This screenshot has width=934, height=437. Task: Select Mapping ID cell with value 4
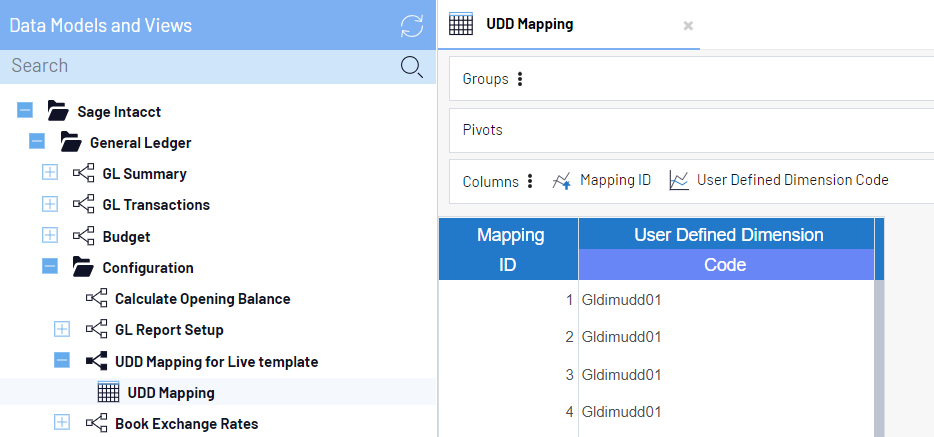[x=509, y=412]
